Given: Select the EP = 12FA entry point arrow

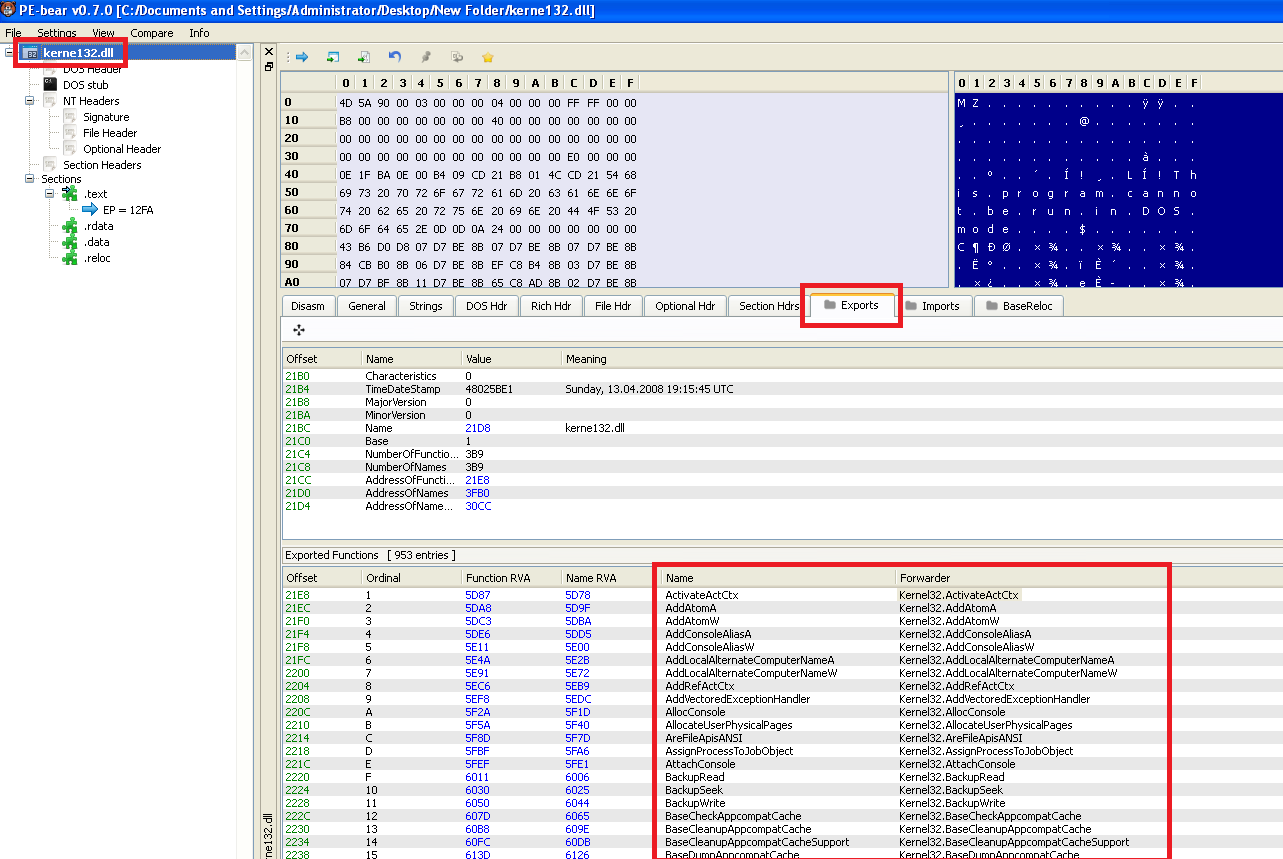Looking at the screenshot, I should (91, 210).
